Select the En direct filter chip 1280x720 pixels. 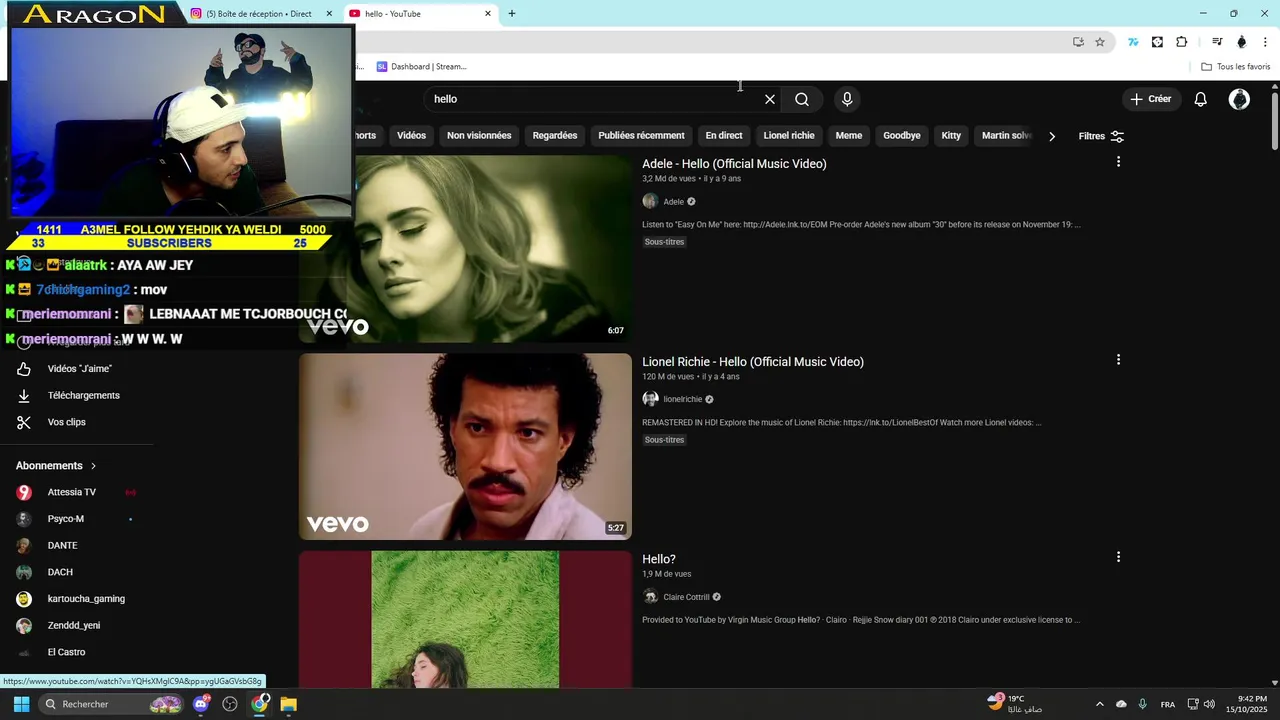click(724, 136)
